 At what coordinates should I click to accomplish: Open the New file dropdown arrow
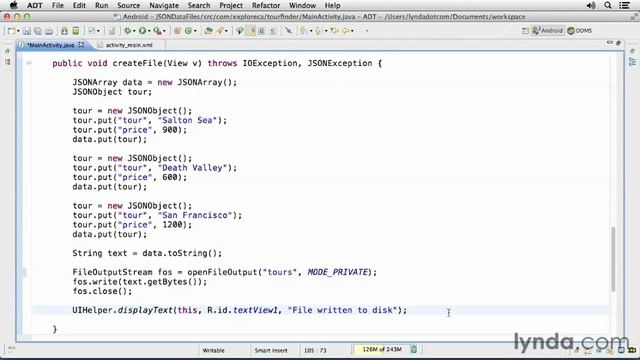point(18,31)
